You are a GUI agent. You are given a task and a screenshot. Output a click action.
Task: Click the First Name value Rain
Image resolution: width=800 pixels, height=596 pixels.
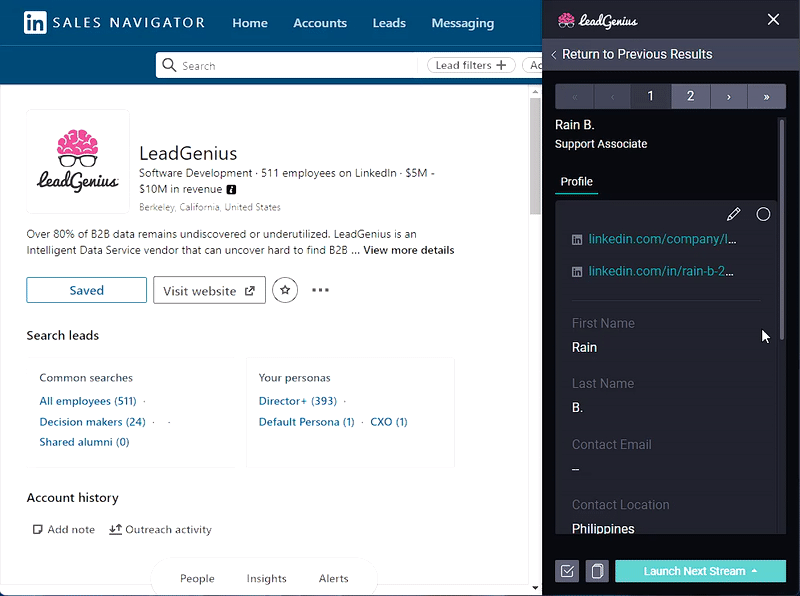click(x=584, y=347)
